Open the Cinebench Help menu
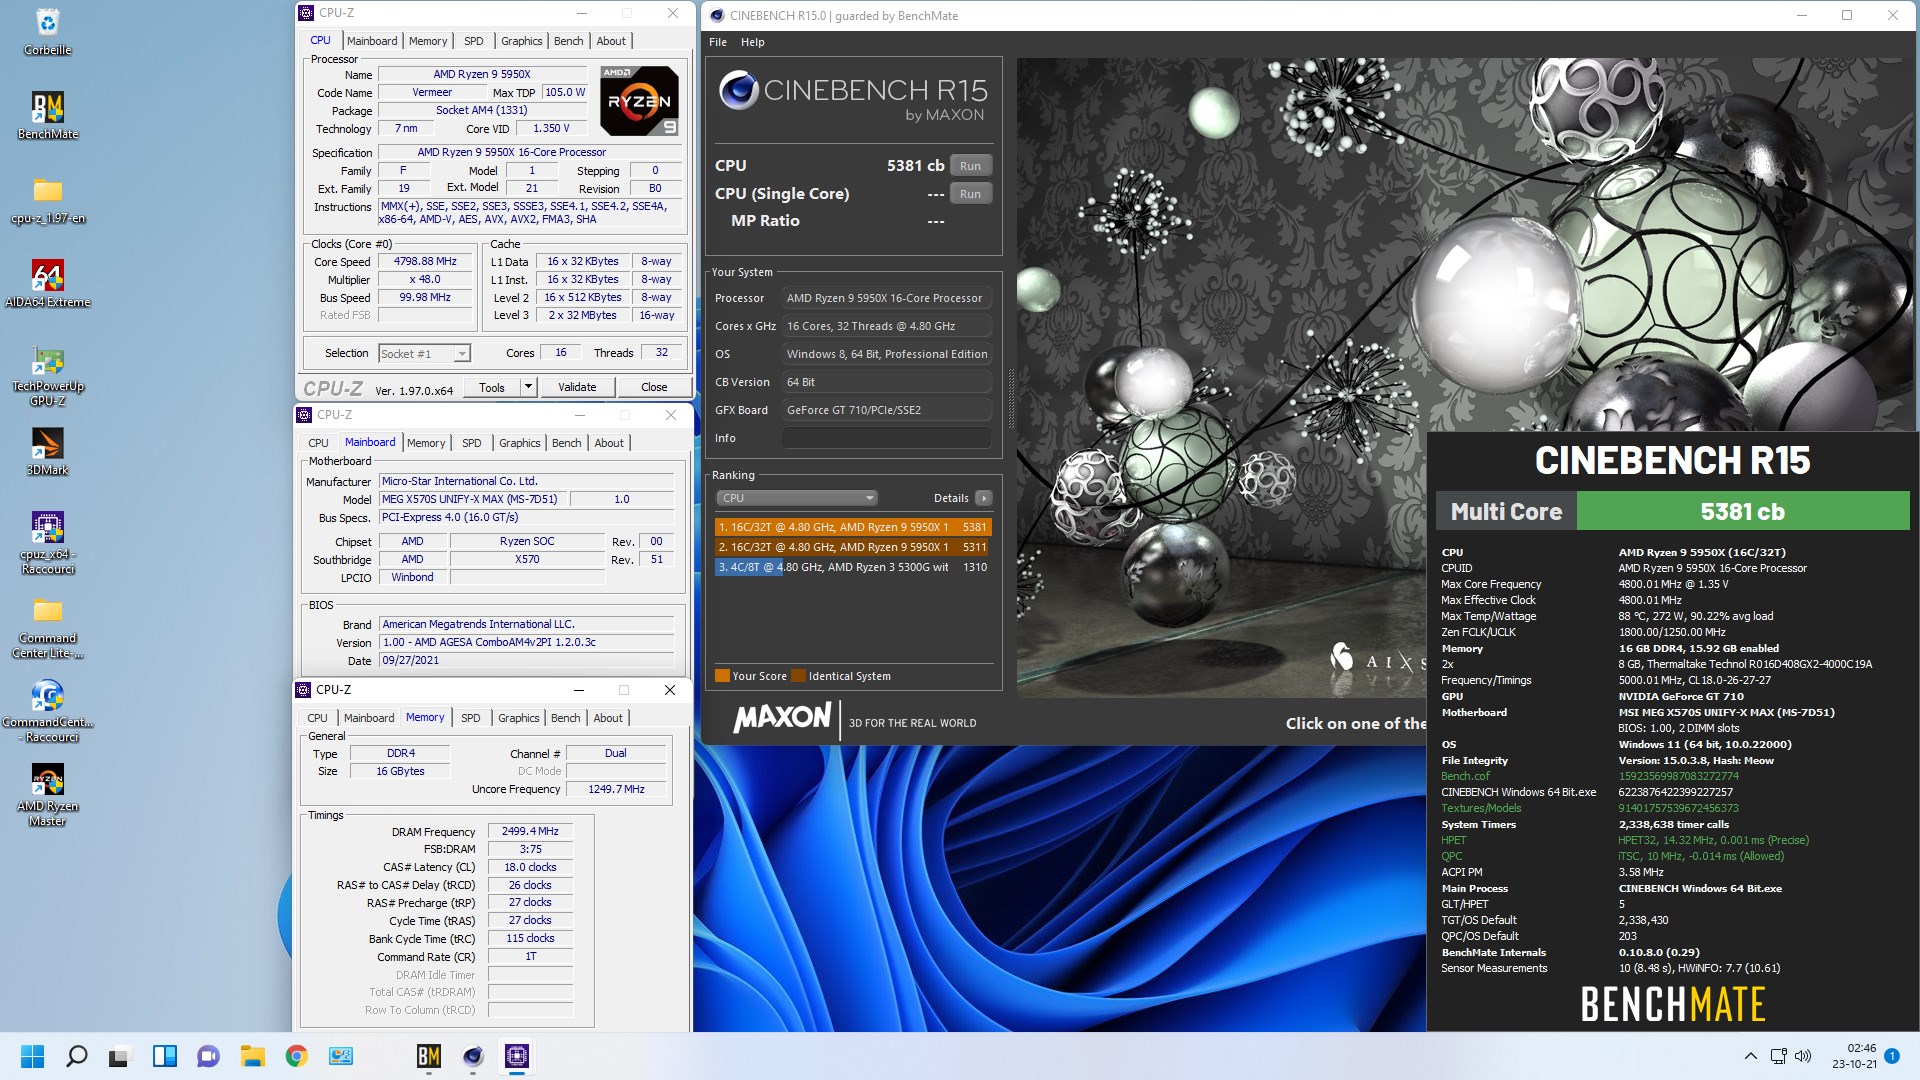 coord(752,42)
